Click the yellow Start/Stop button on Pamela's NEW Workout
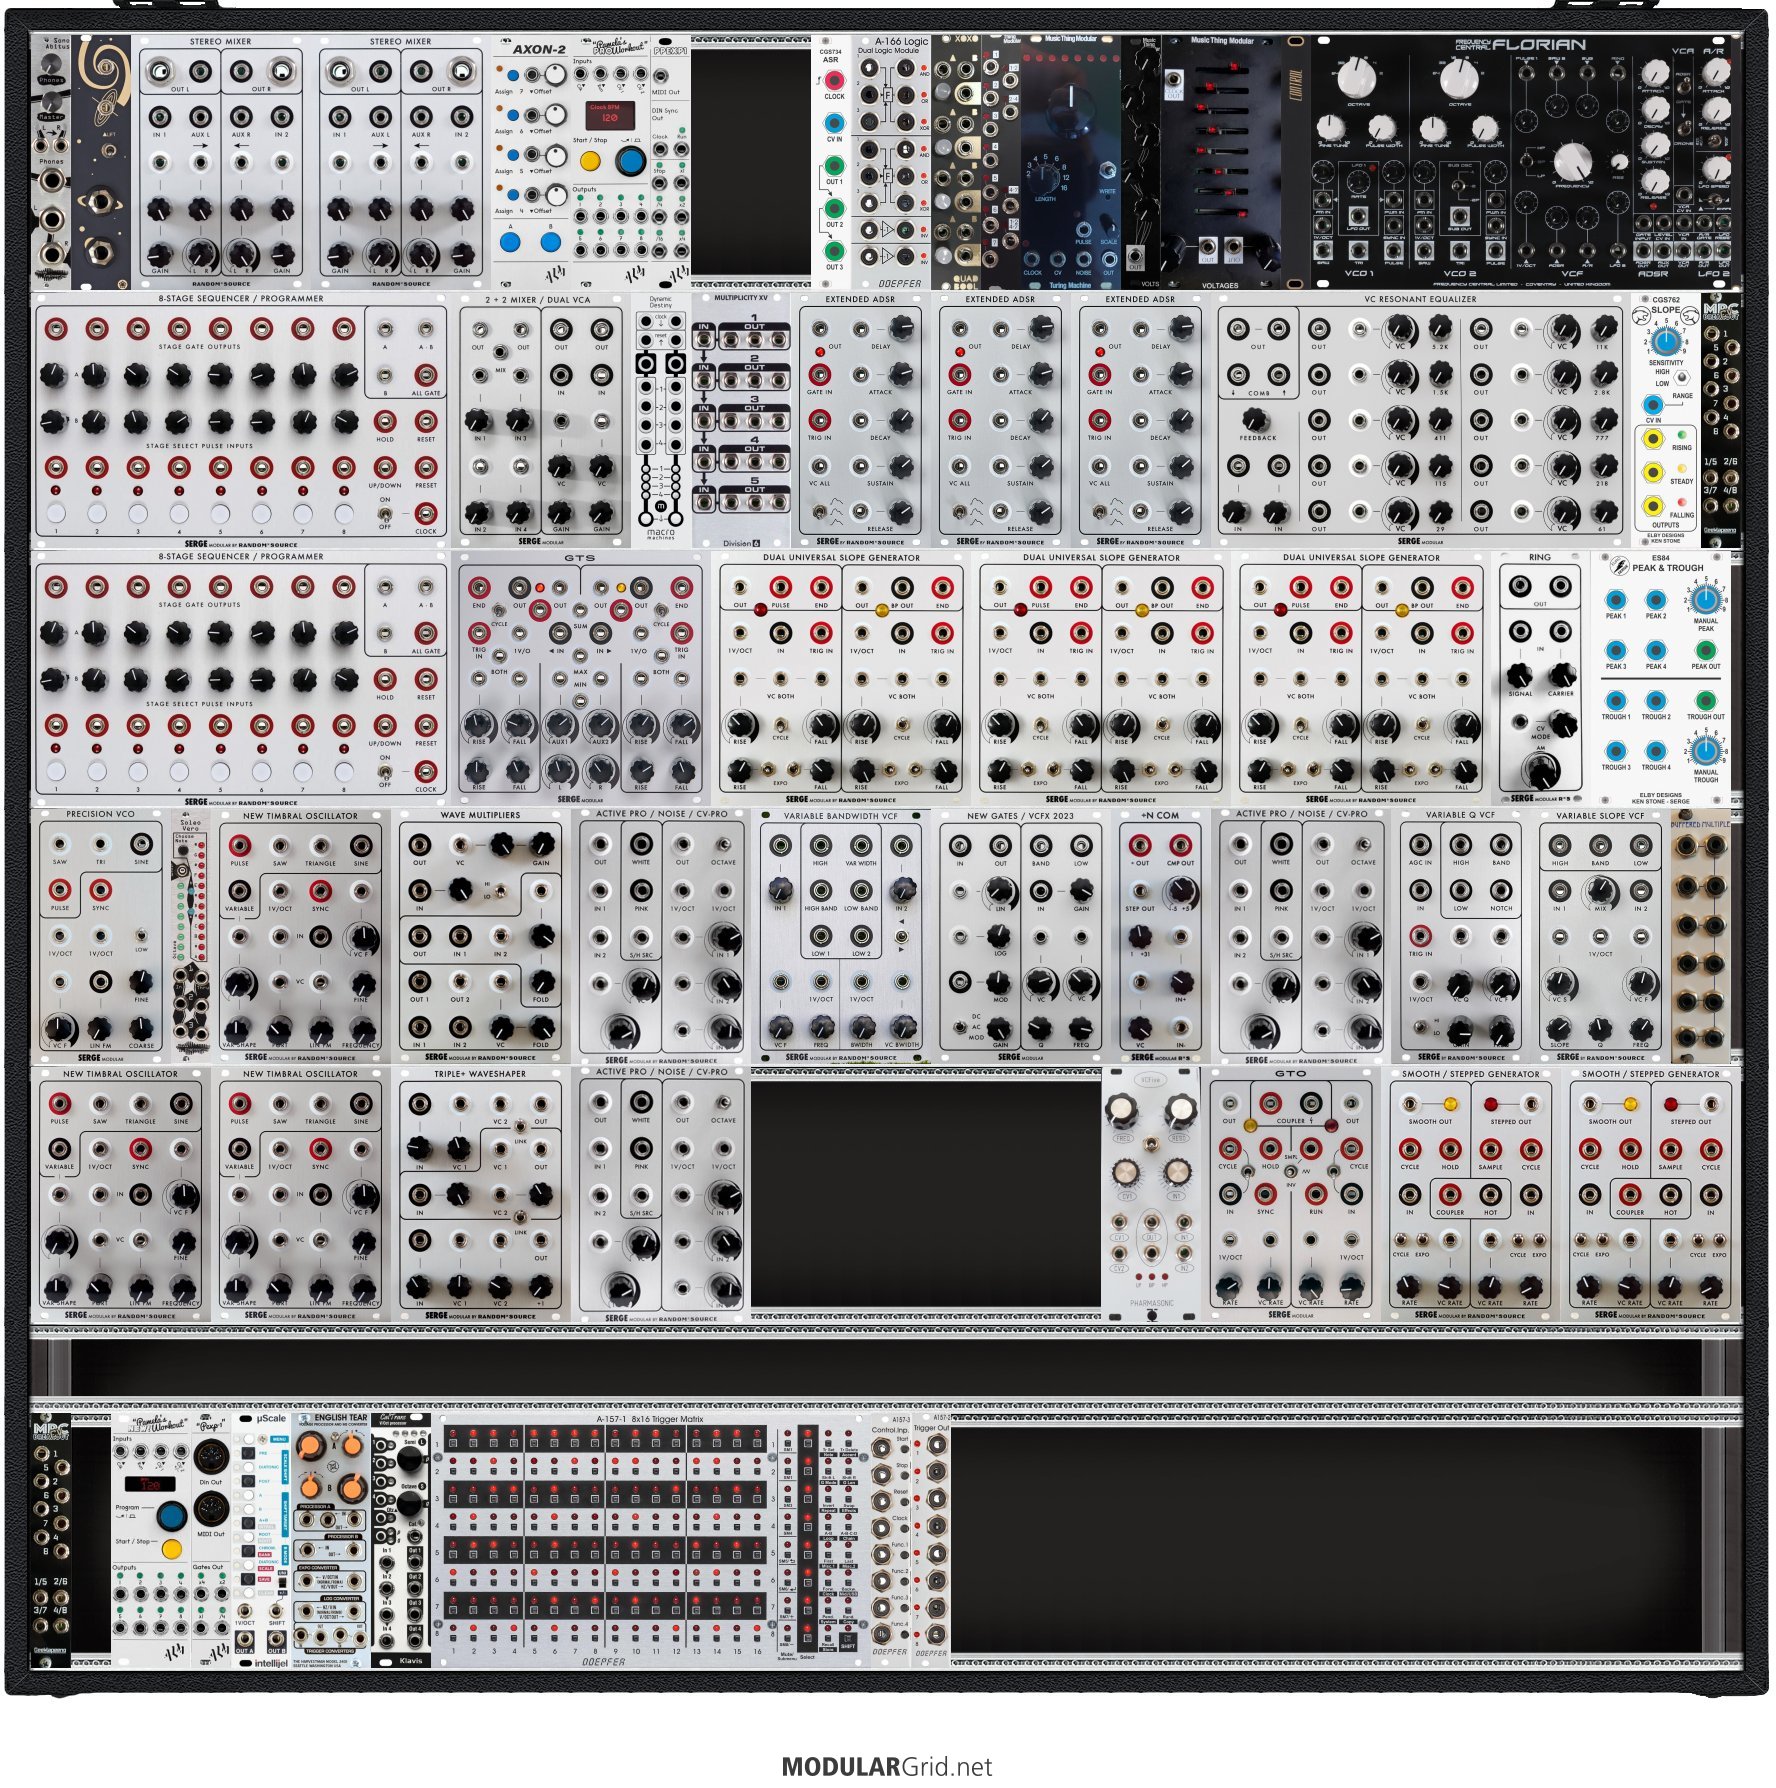The height and width of the screenshot is (1788, 1776). pyautogui.click(x=172, y=1549)
